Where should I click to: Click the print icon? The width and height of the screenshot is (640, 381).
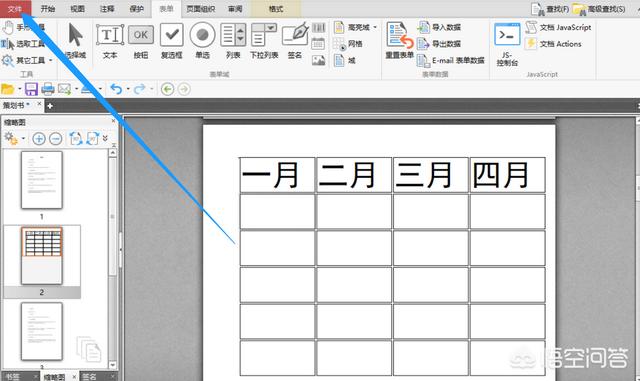48,89
